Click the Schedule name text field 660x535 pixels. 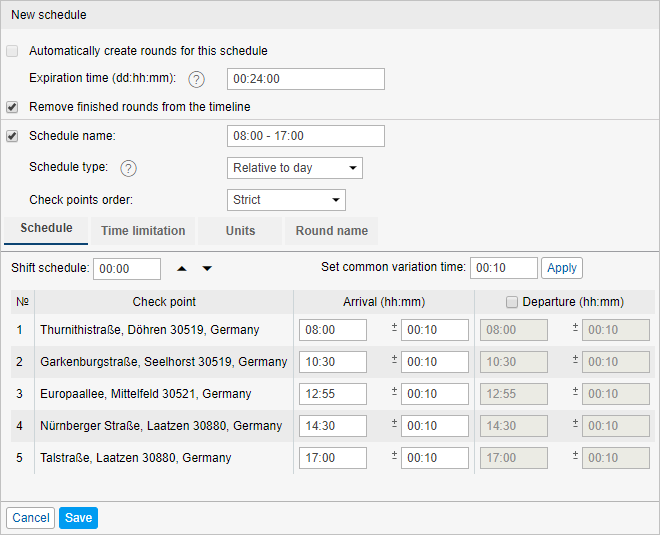tap(305, 136)
